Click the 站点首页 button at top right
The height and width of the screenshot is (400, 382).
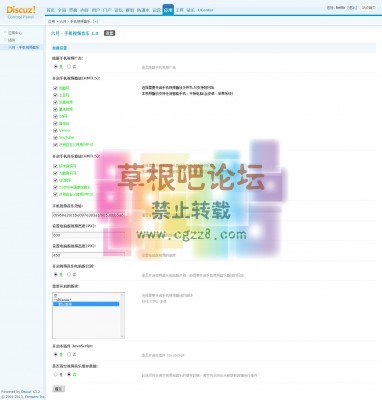pos(368,7)
